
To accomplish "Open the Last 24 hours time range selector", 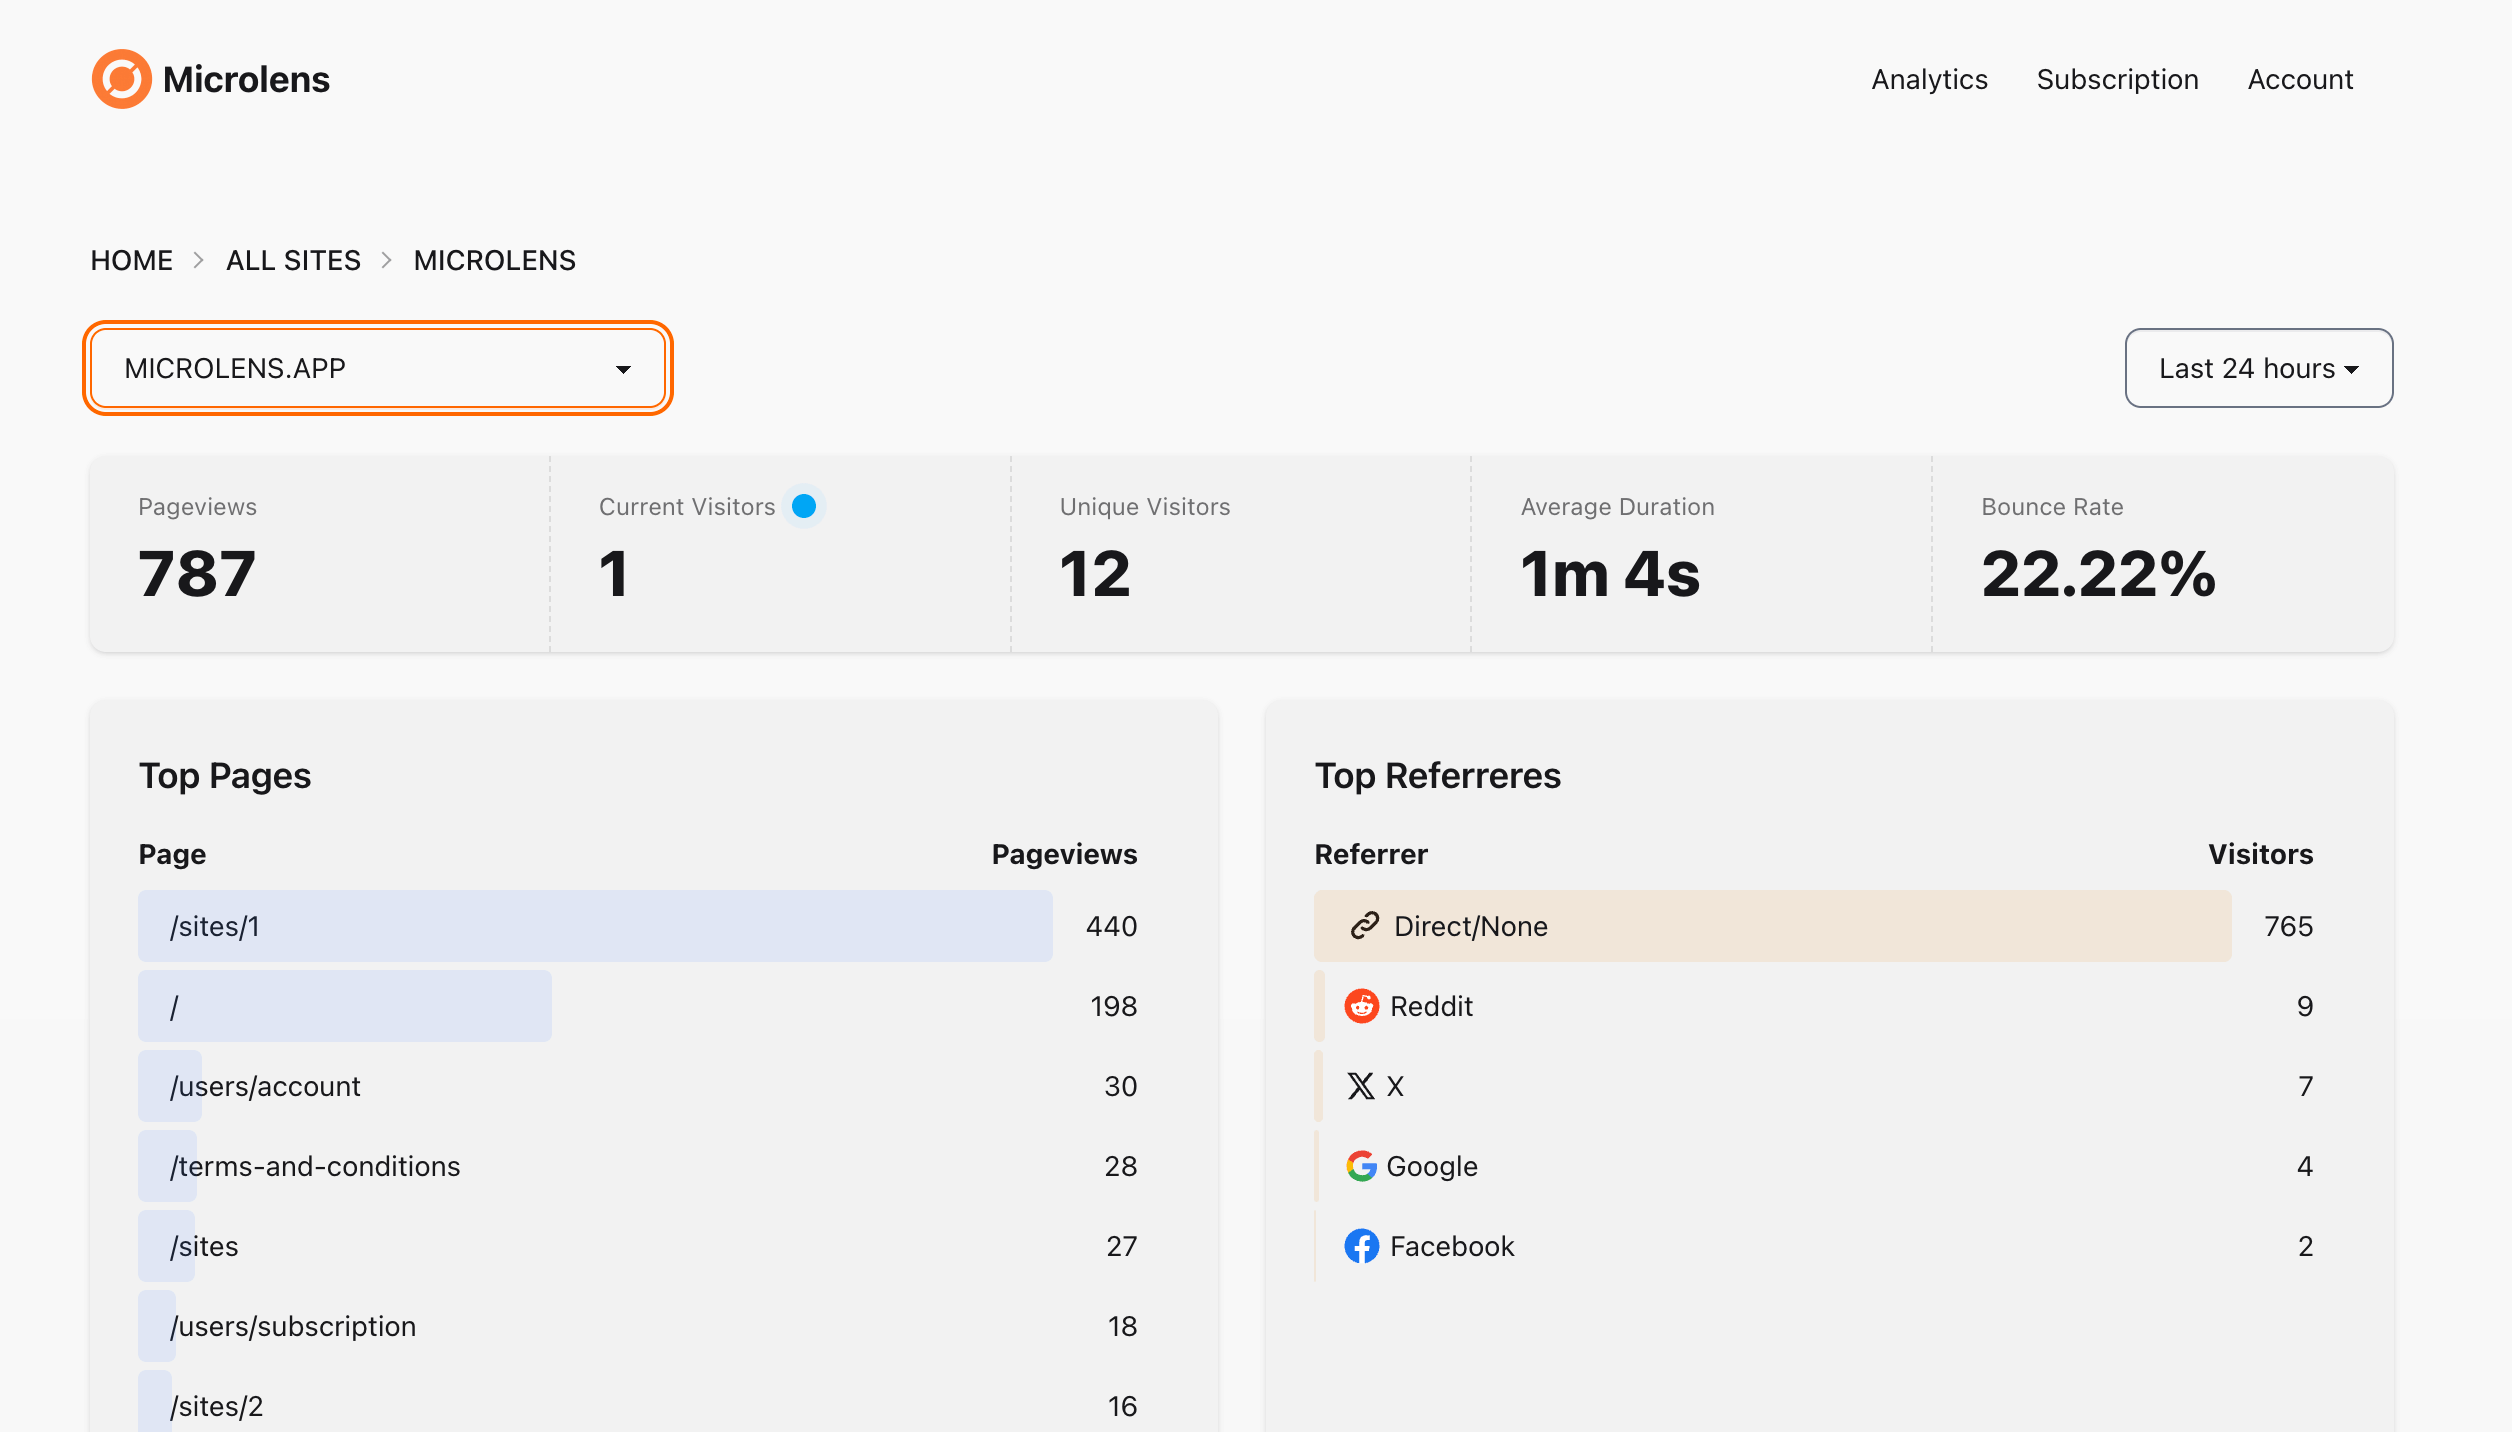I will (x=2258, y=368).
